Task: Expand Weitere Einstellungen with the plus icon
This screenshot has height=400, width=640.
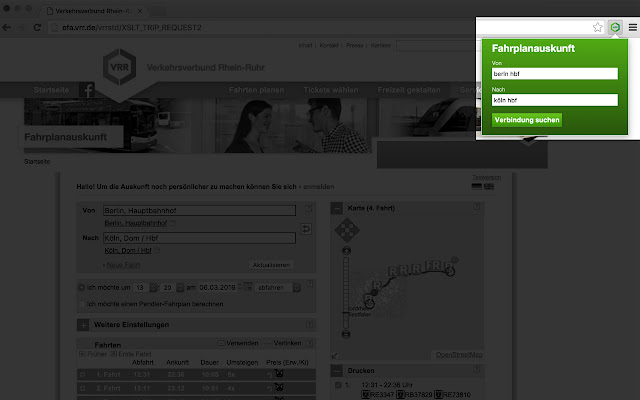Action: pos(83,325)
